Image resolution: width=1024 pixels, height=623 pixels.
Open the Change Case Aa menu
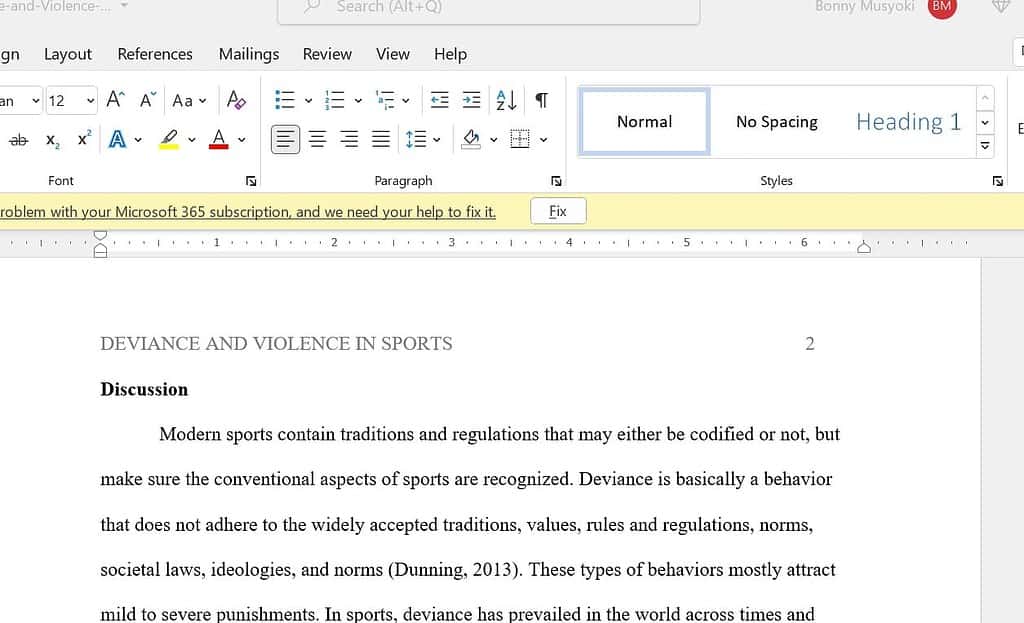click(189, 101)
